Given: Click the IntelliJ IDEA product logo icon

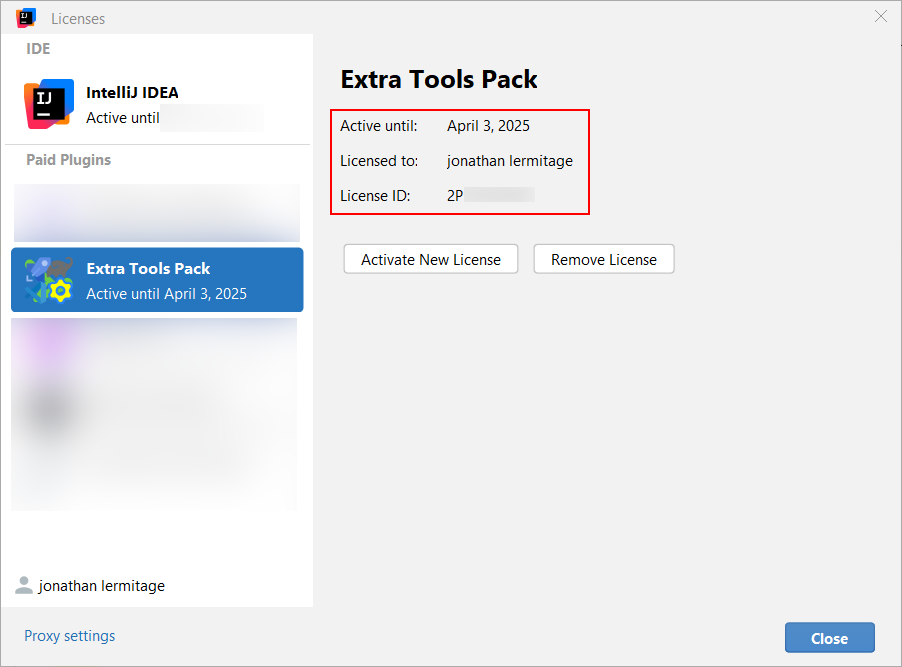Looking at the screenshot, I should coord(49,104).
